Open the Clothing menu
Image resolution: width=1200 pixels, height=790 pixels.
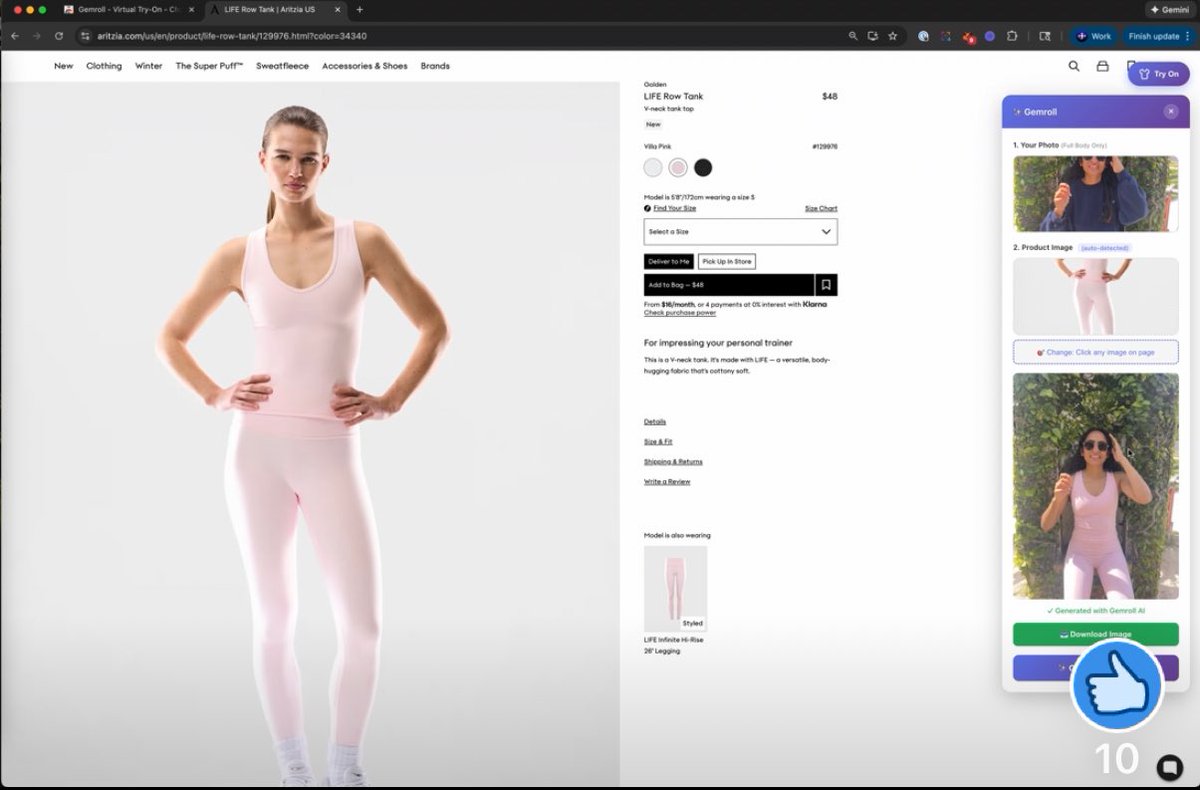(104, 66)
